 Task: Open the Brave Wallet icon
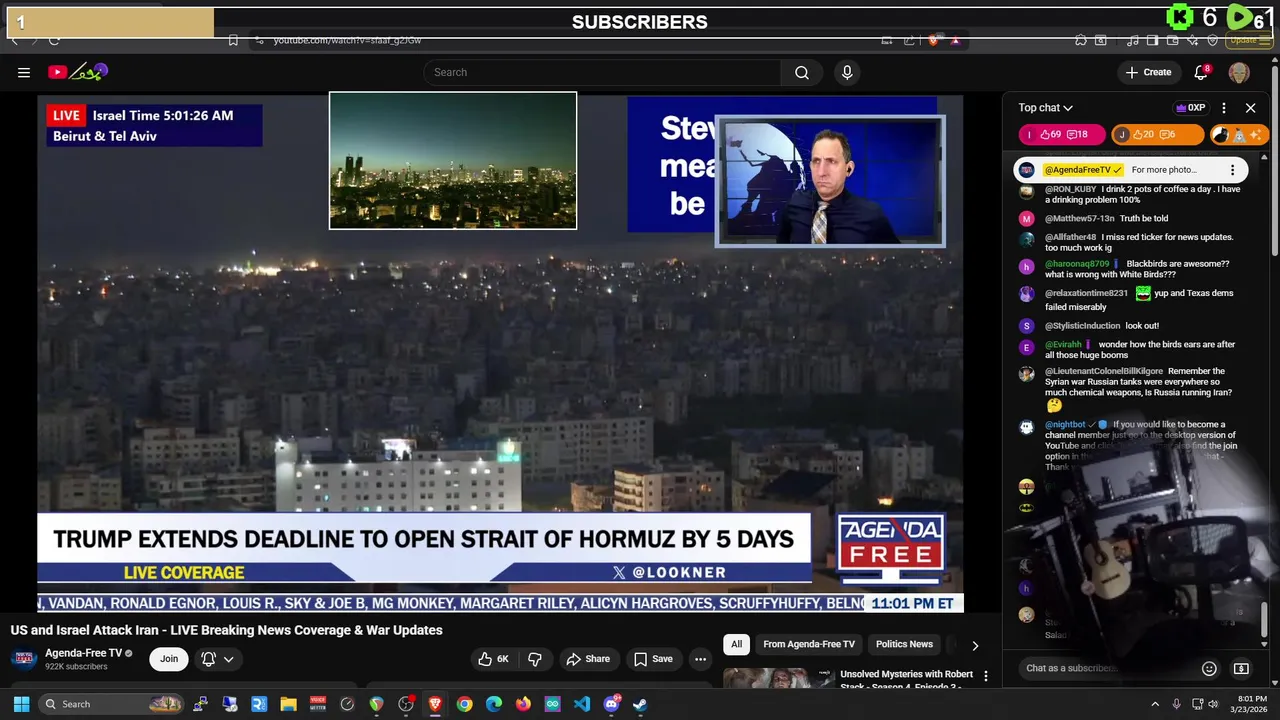pyautogui.click(x=1172, y=40)
